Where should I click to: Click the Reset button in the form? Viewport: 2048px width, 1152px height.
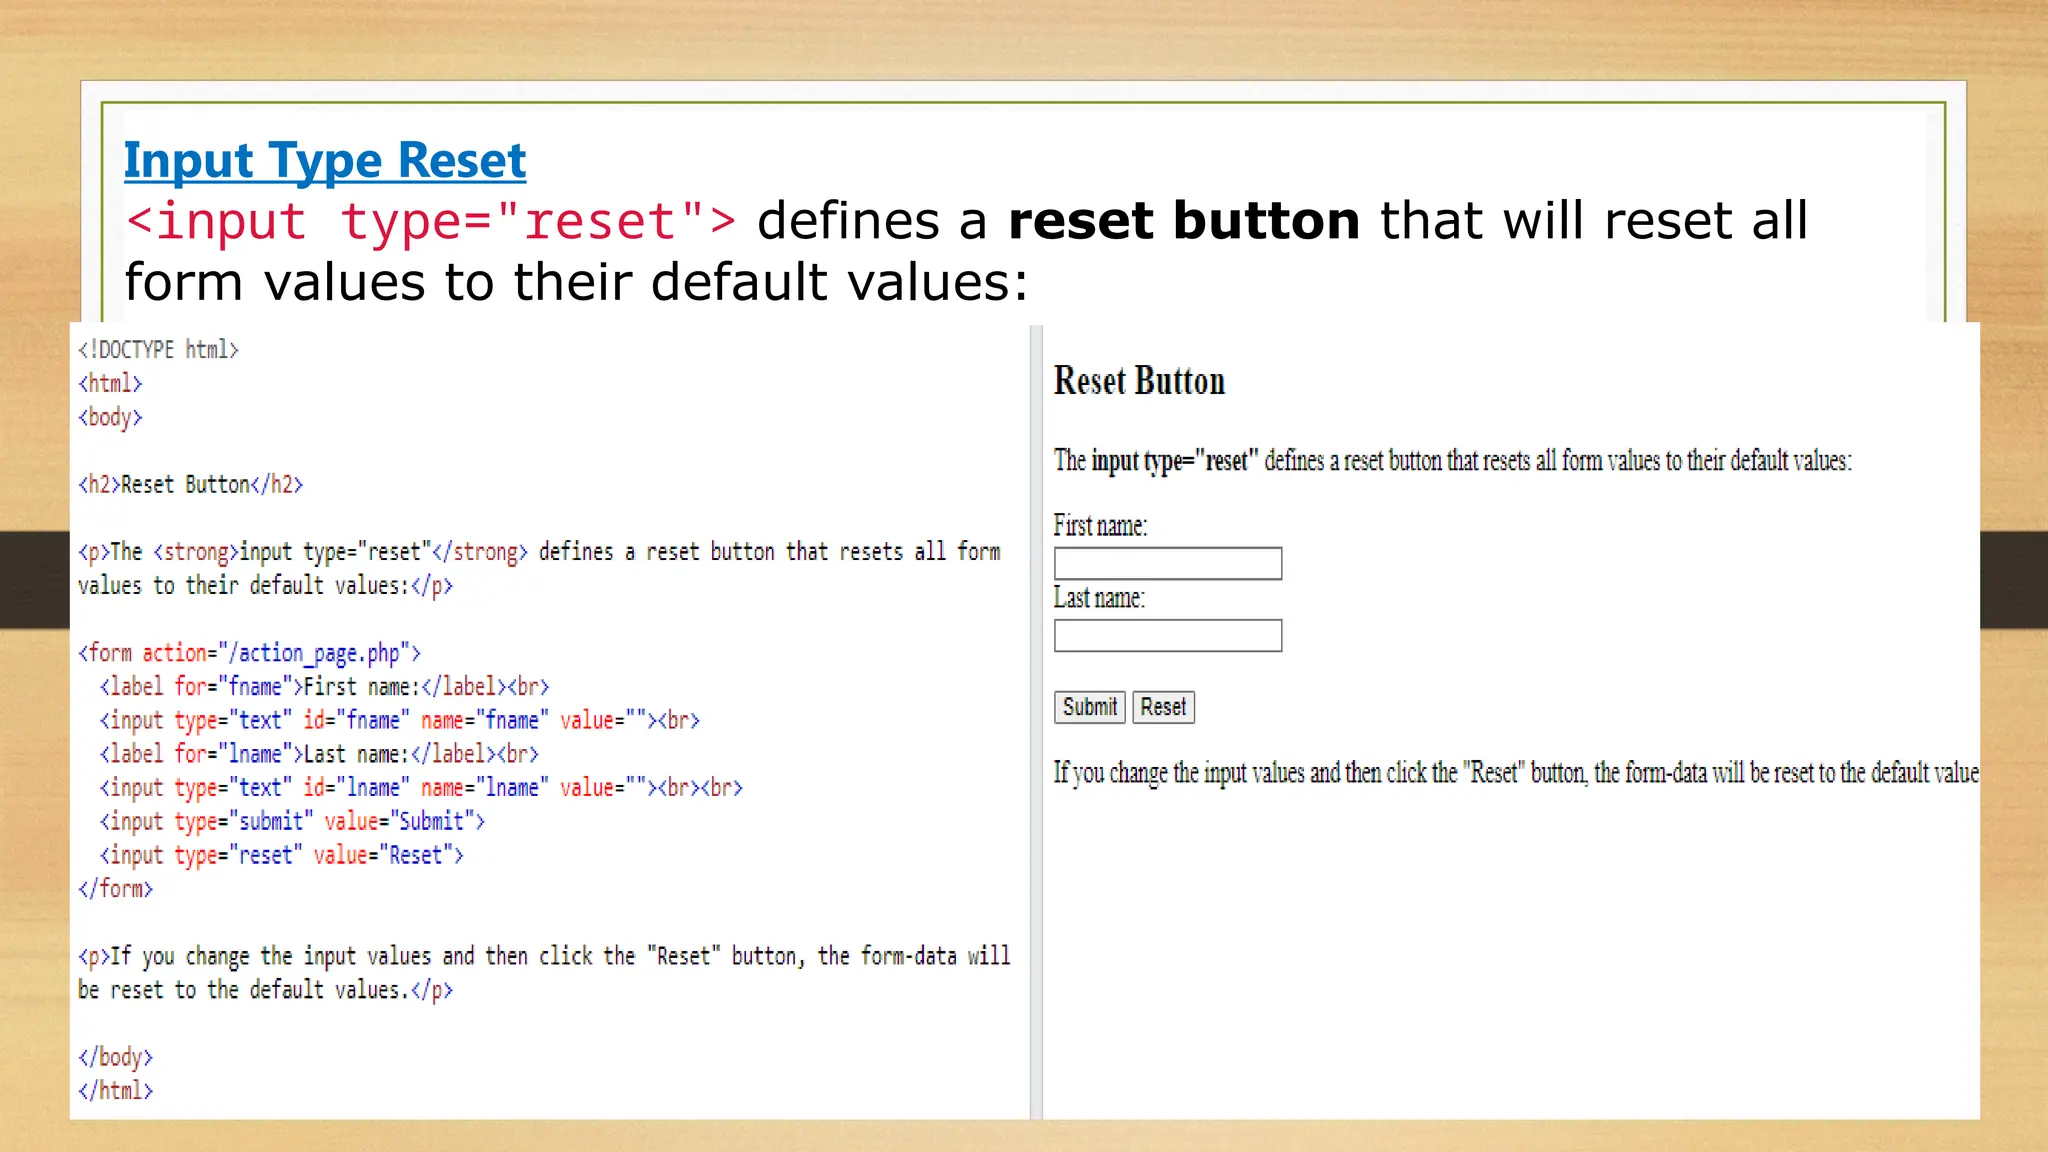(x=1163, y=707)
